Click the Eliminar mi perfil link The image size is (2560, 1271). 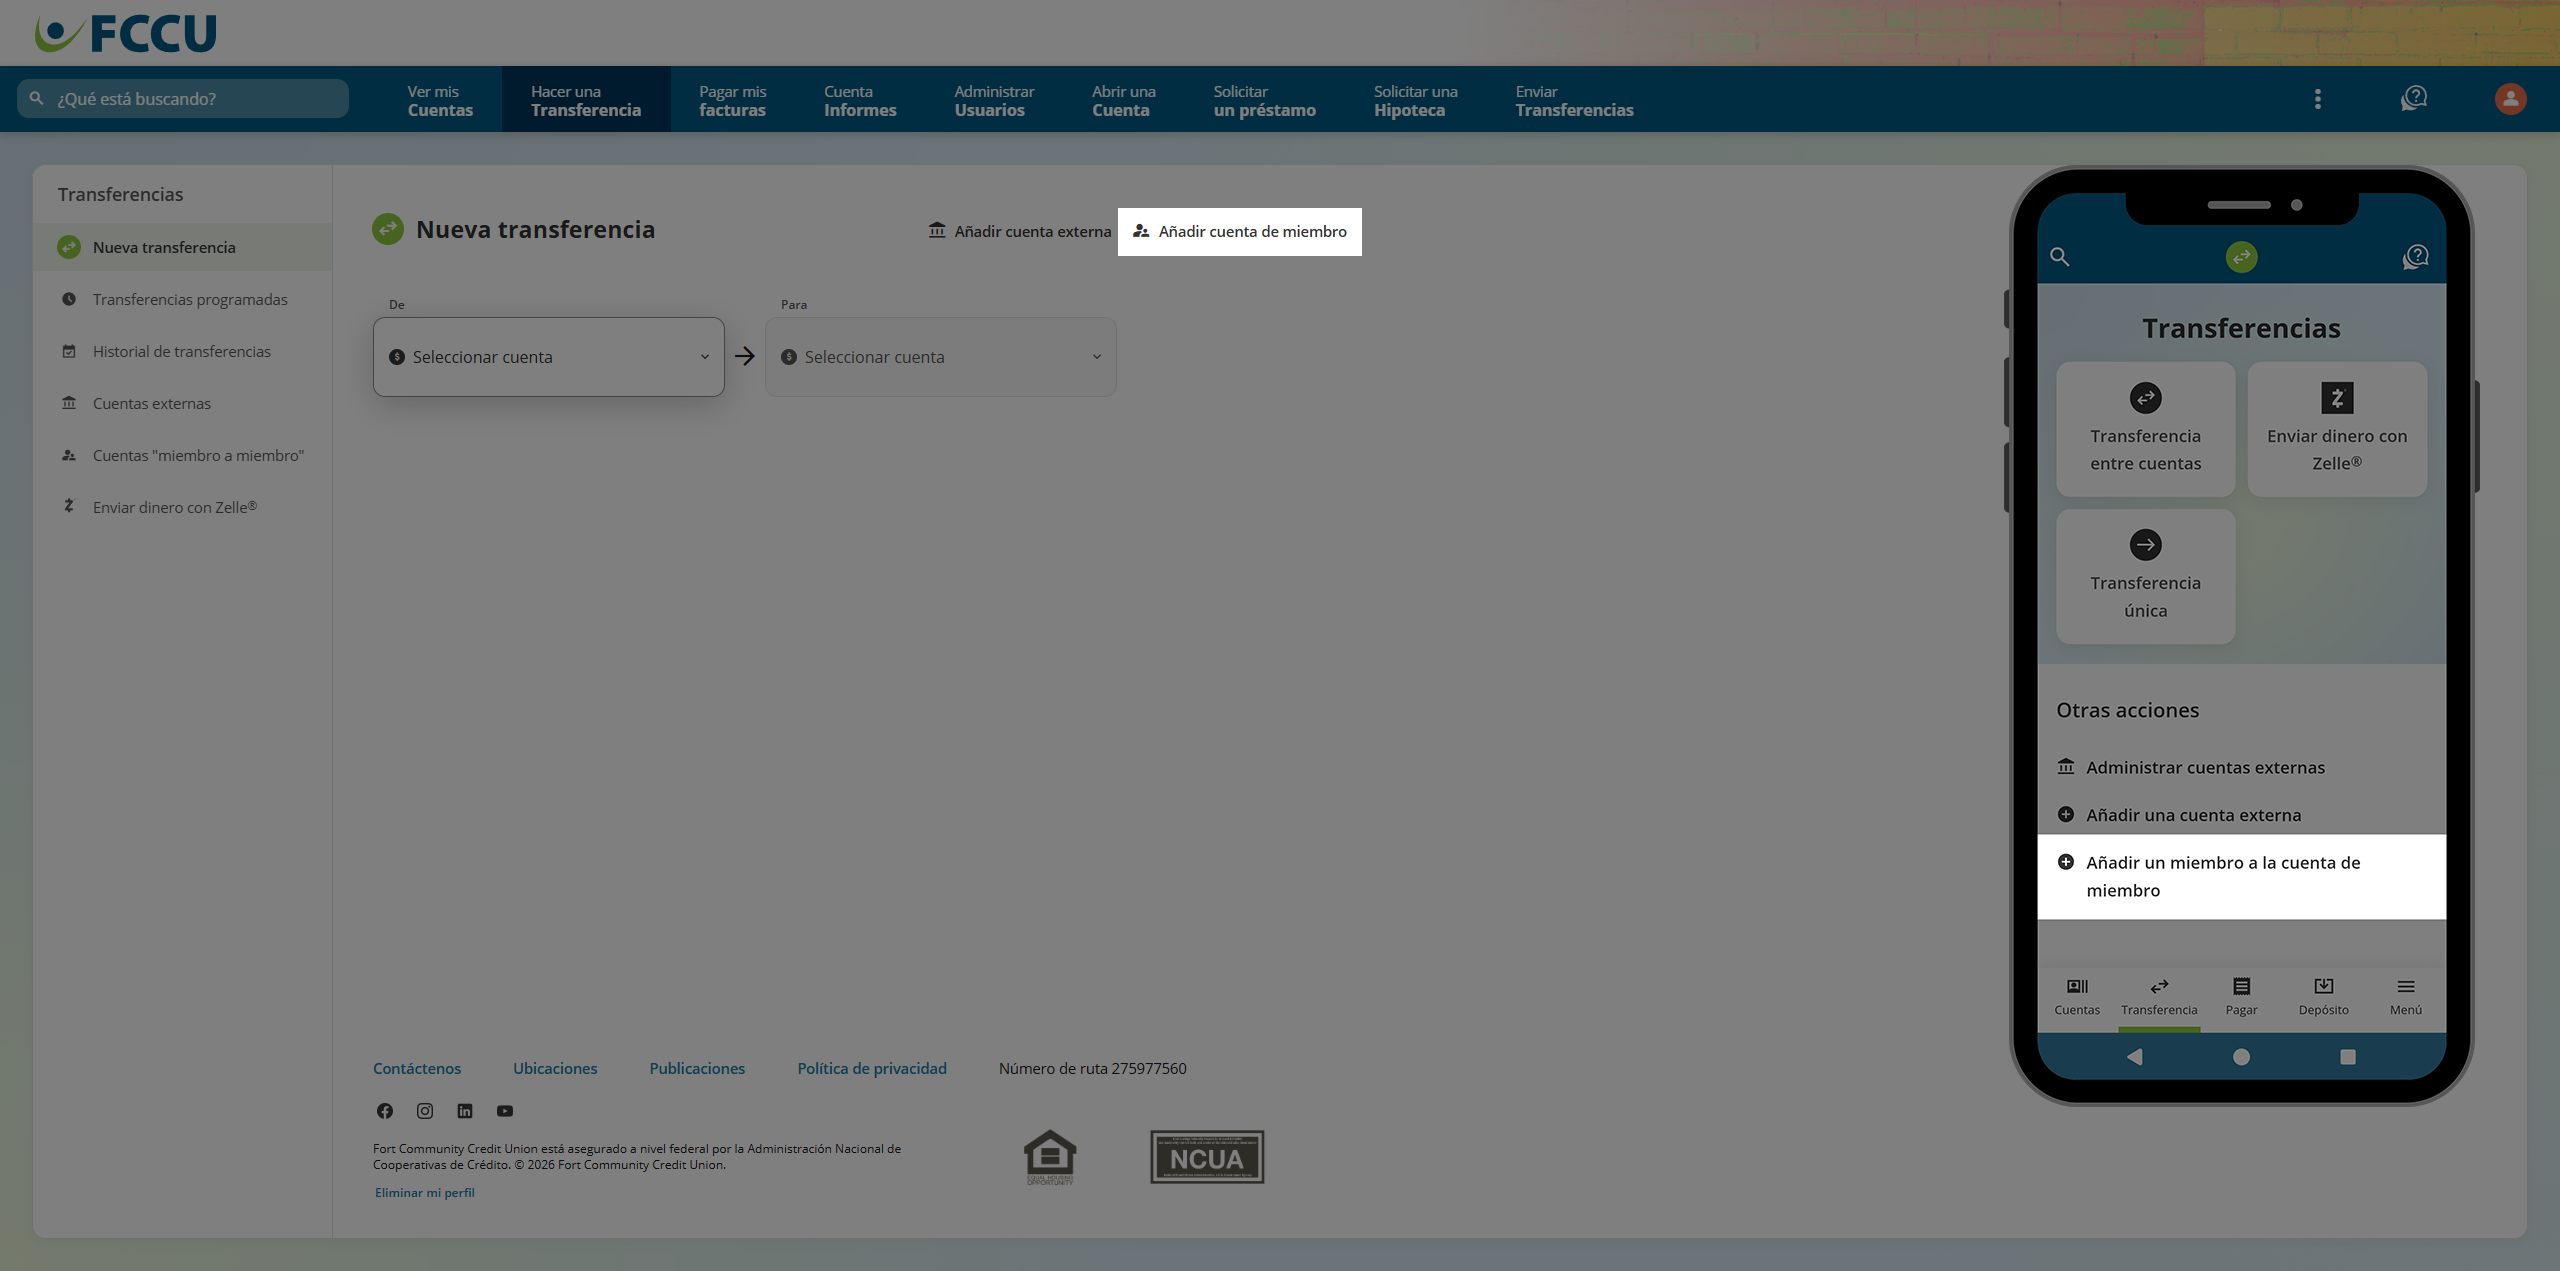[425, 1192]
